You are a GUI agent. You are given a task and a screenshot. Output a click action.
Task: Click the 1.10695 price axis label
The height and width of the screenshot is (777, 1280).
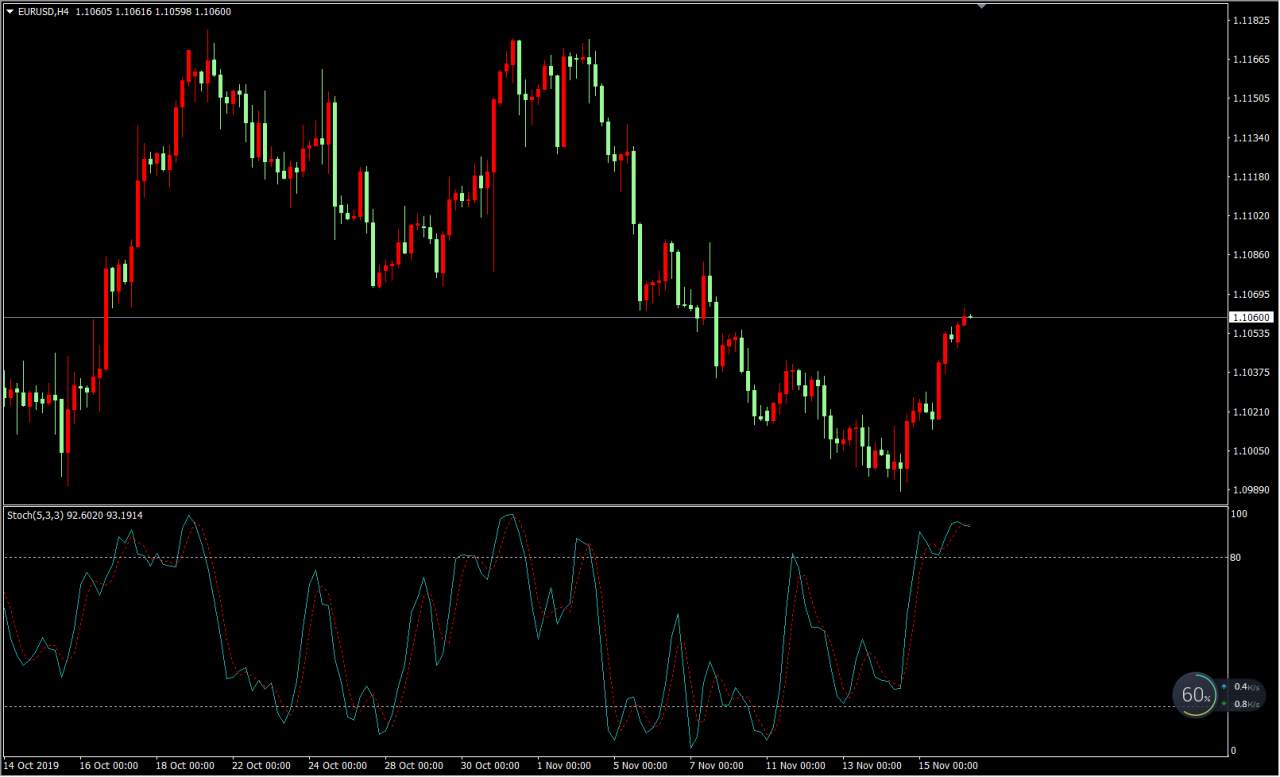point(1250,295)
